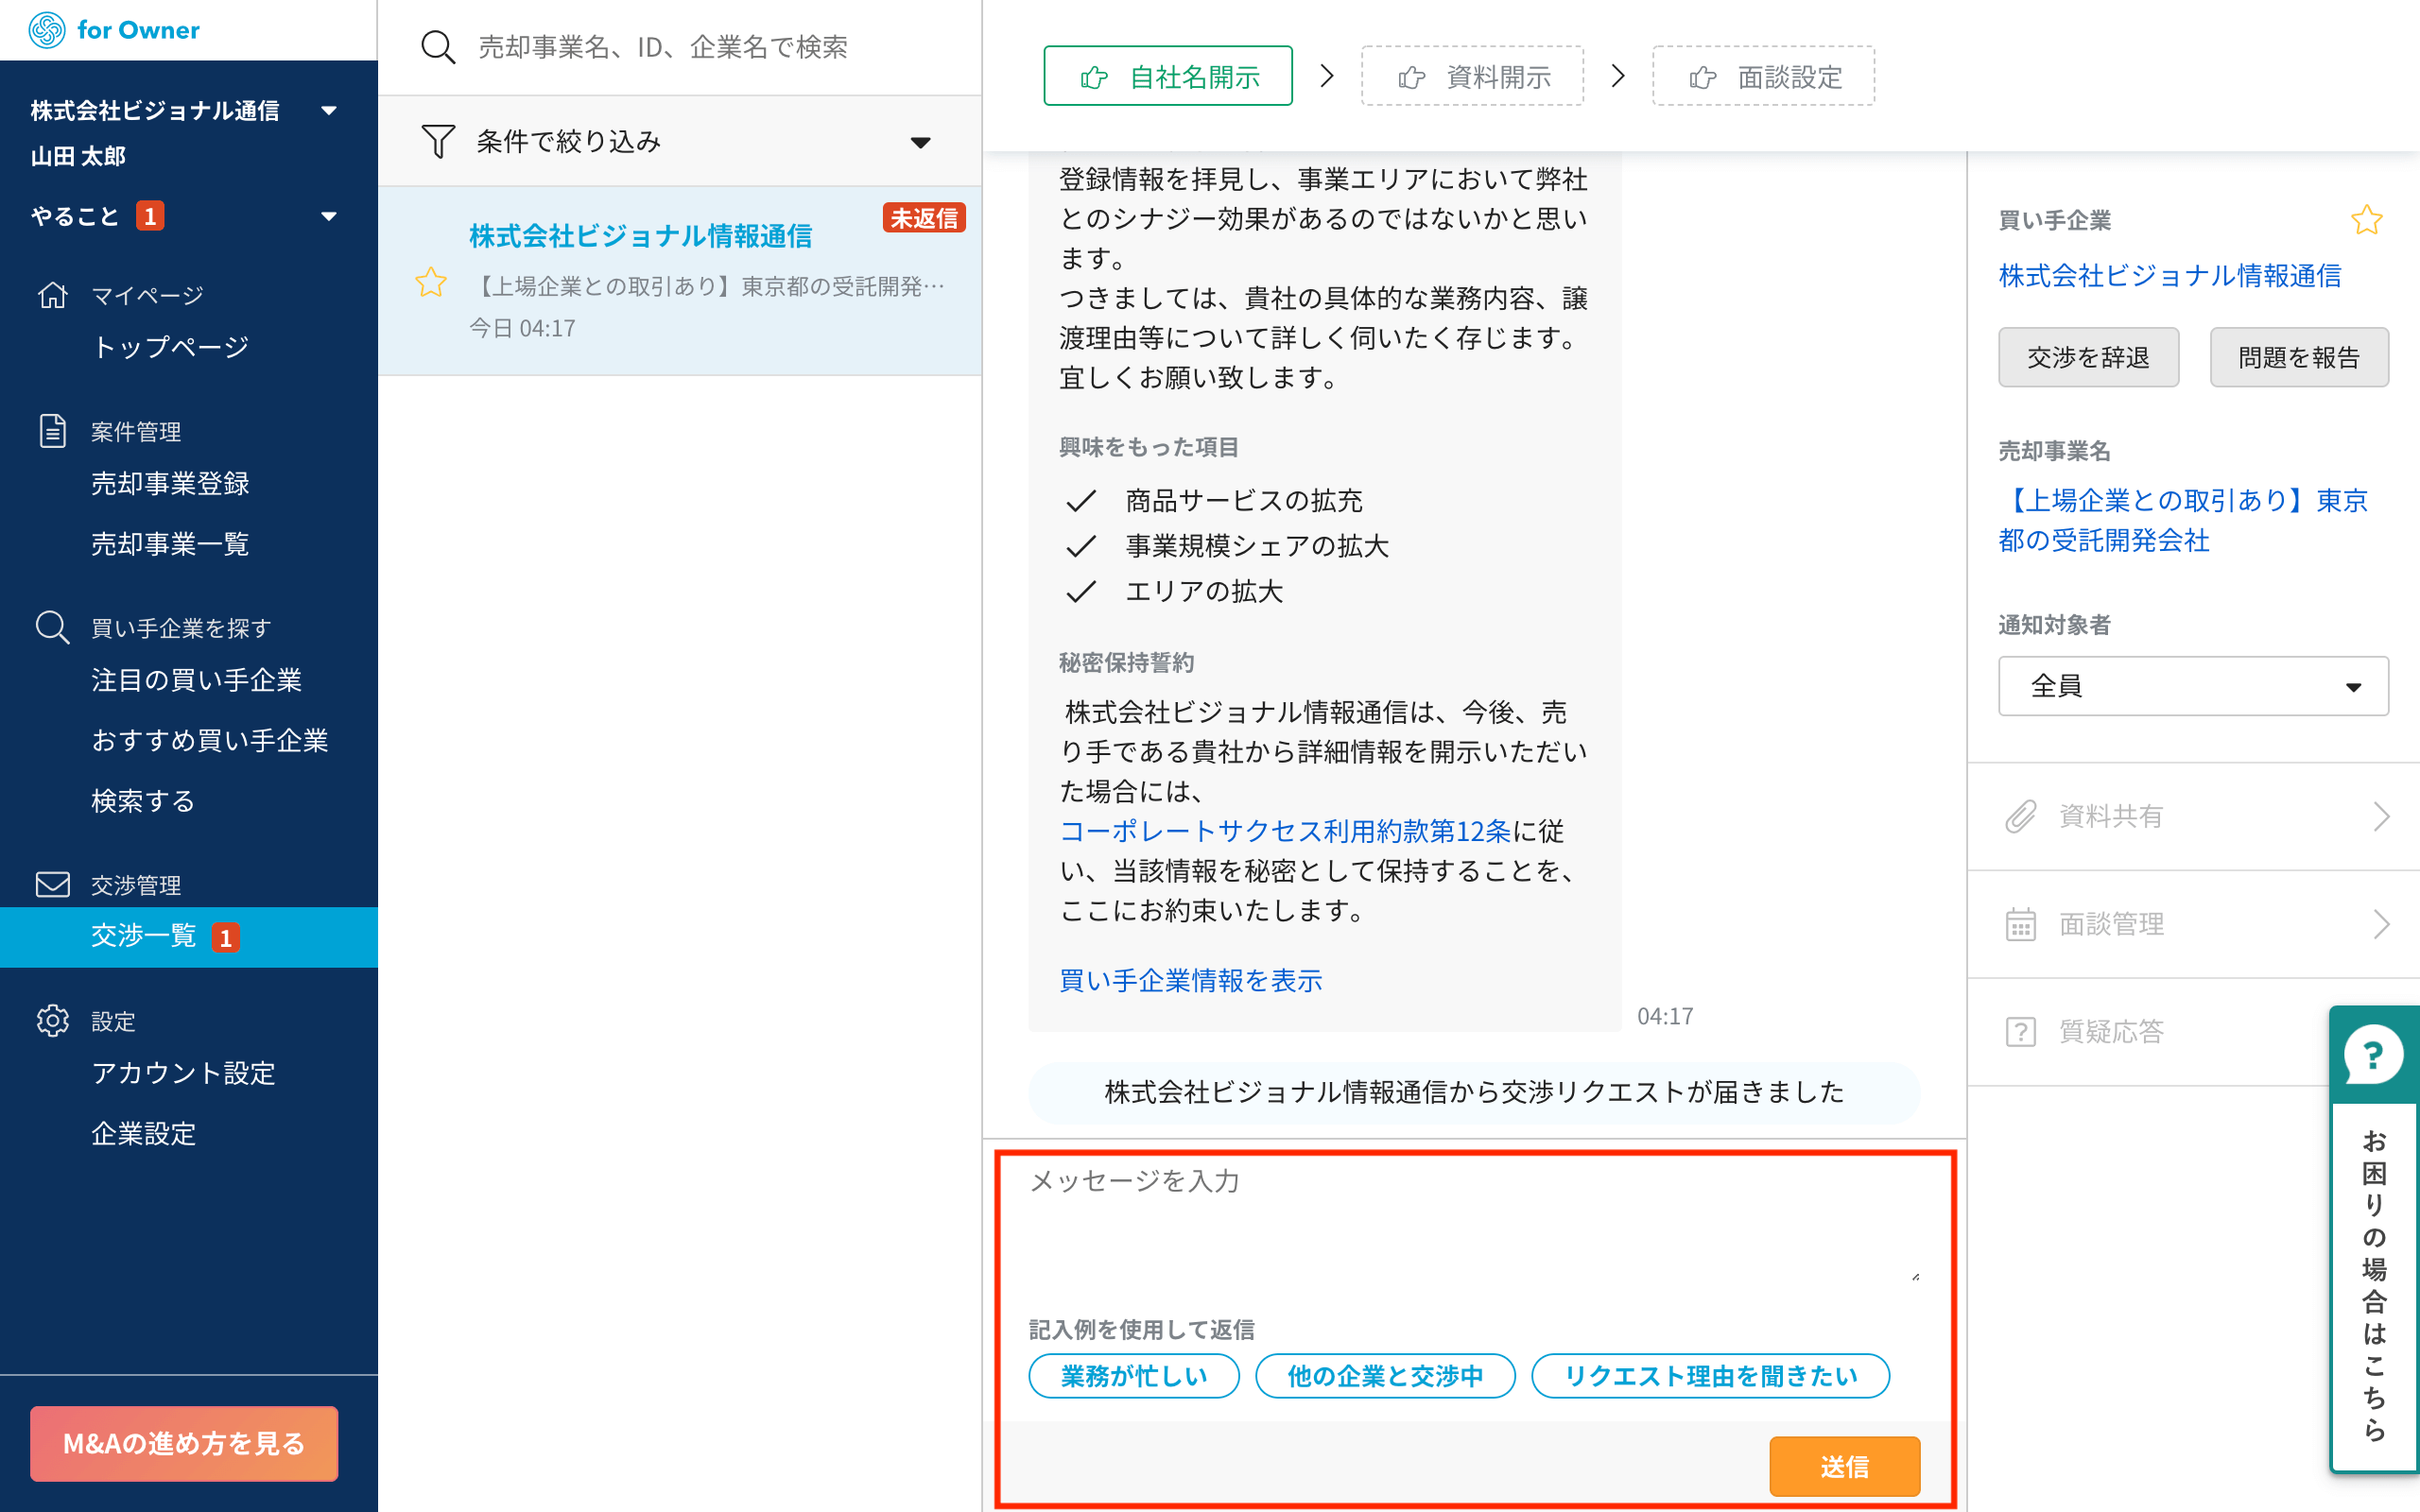Viewport: 2420px width, 1512px height.
Task: Star the negotiation in the list
Action: coord(431,283)
